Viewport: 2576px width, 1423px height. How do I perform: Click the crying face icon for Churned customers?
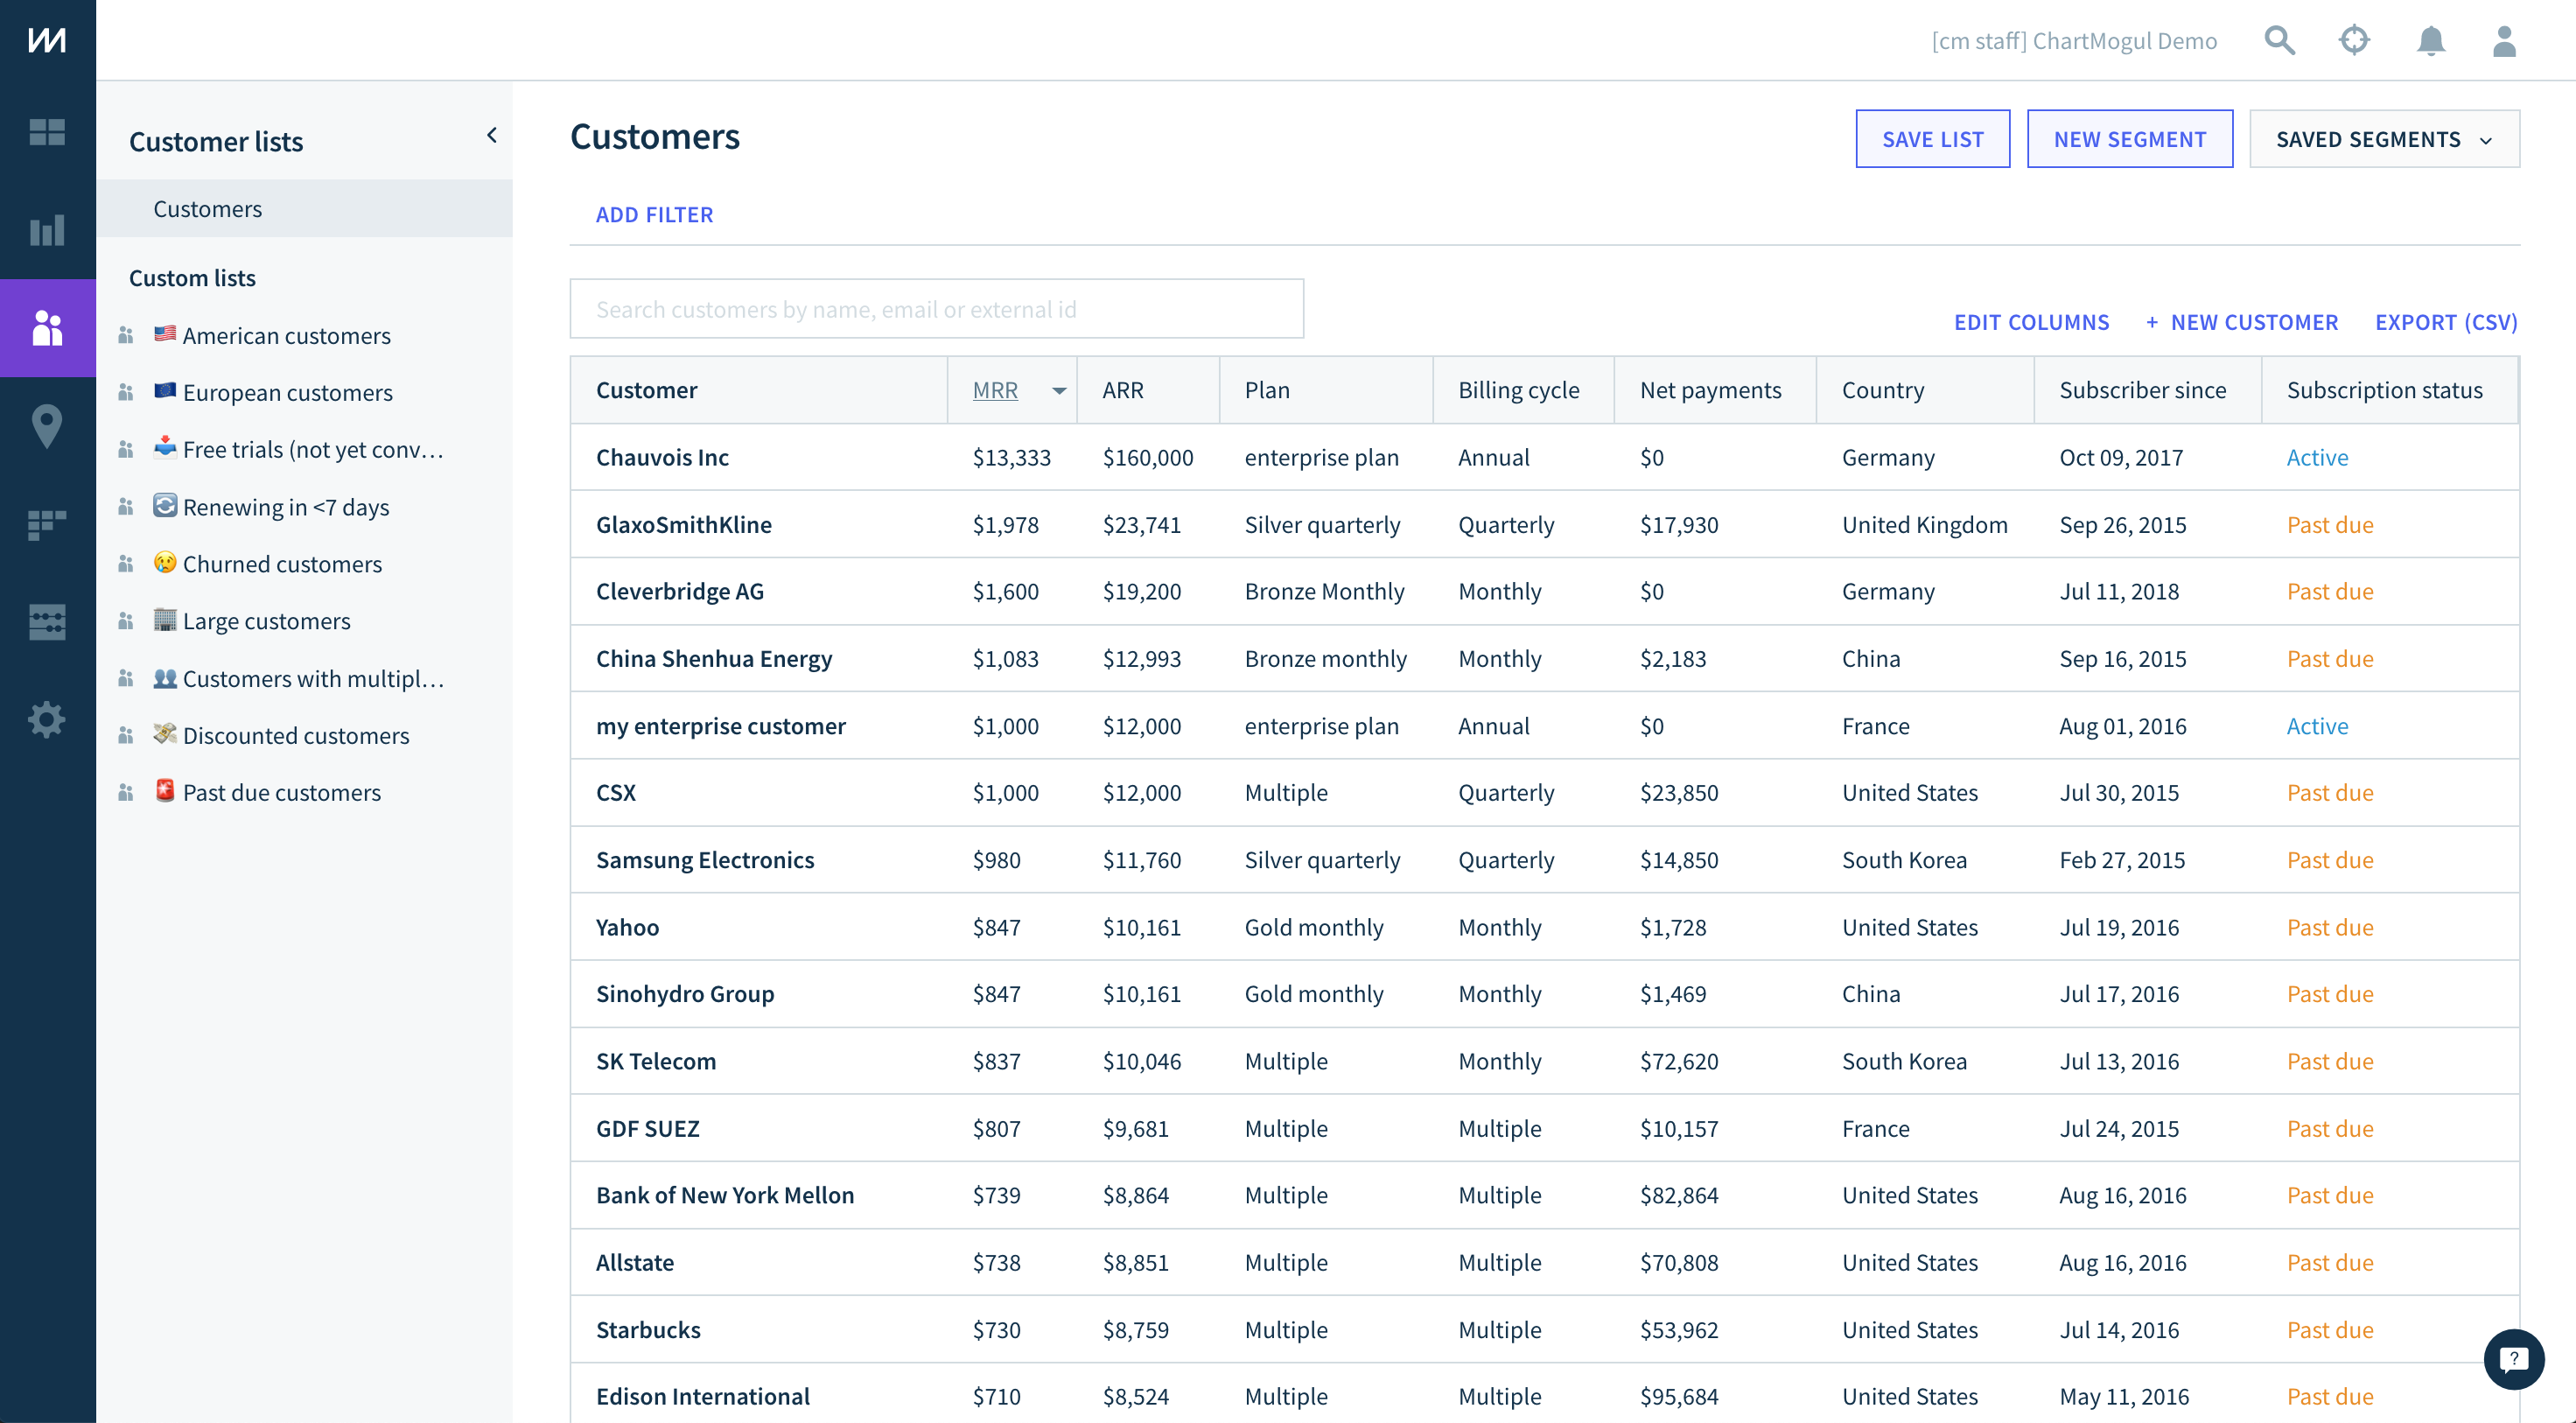[165, 562]
